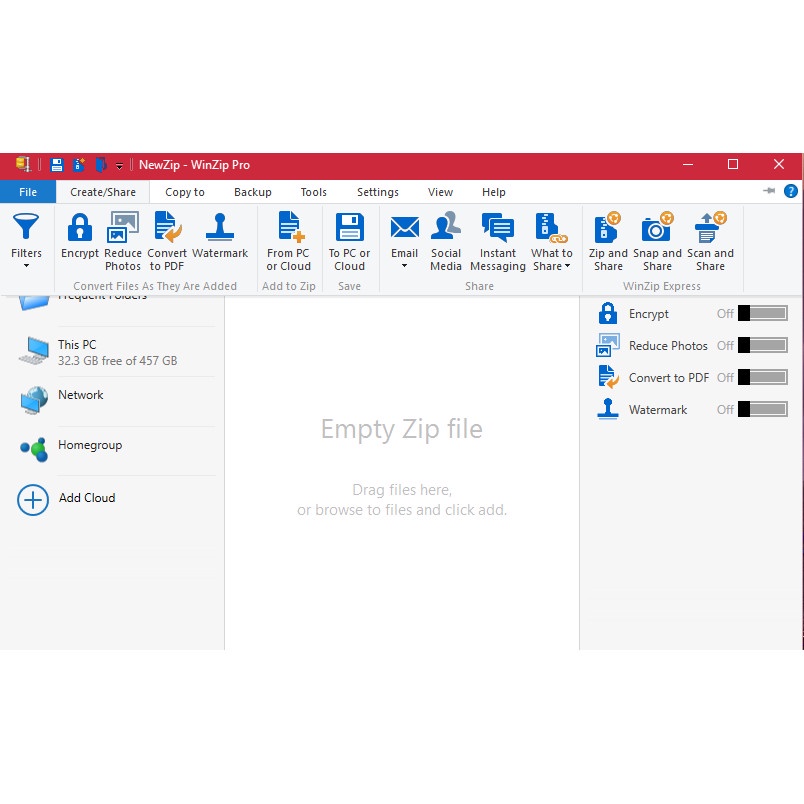Click the Add Cloud plus icon

click(x=33, y=499)
